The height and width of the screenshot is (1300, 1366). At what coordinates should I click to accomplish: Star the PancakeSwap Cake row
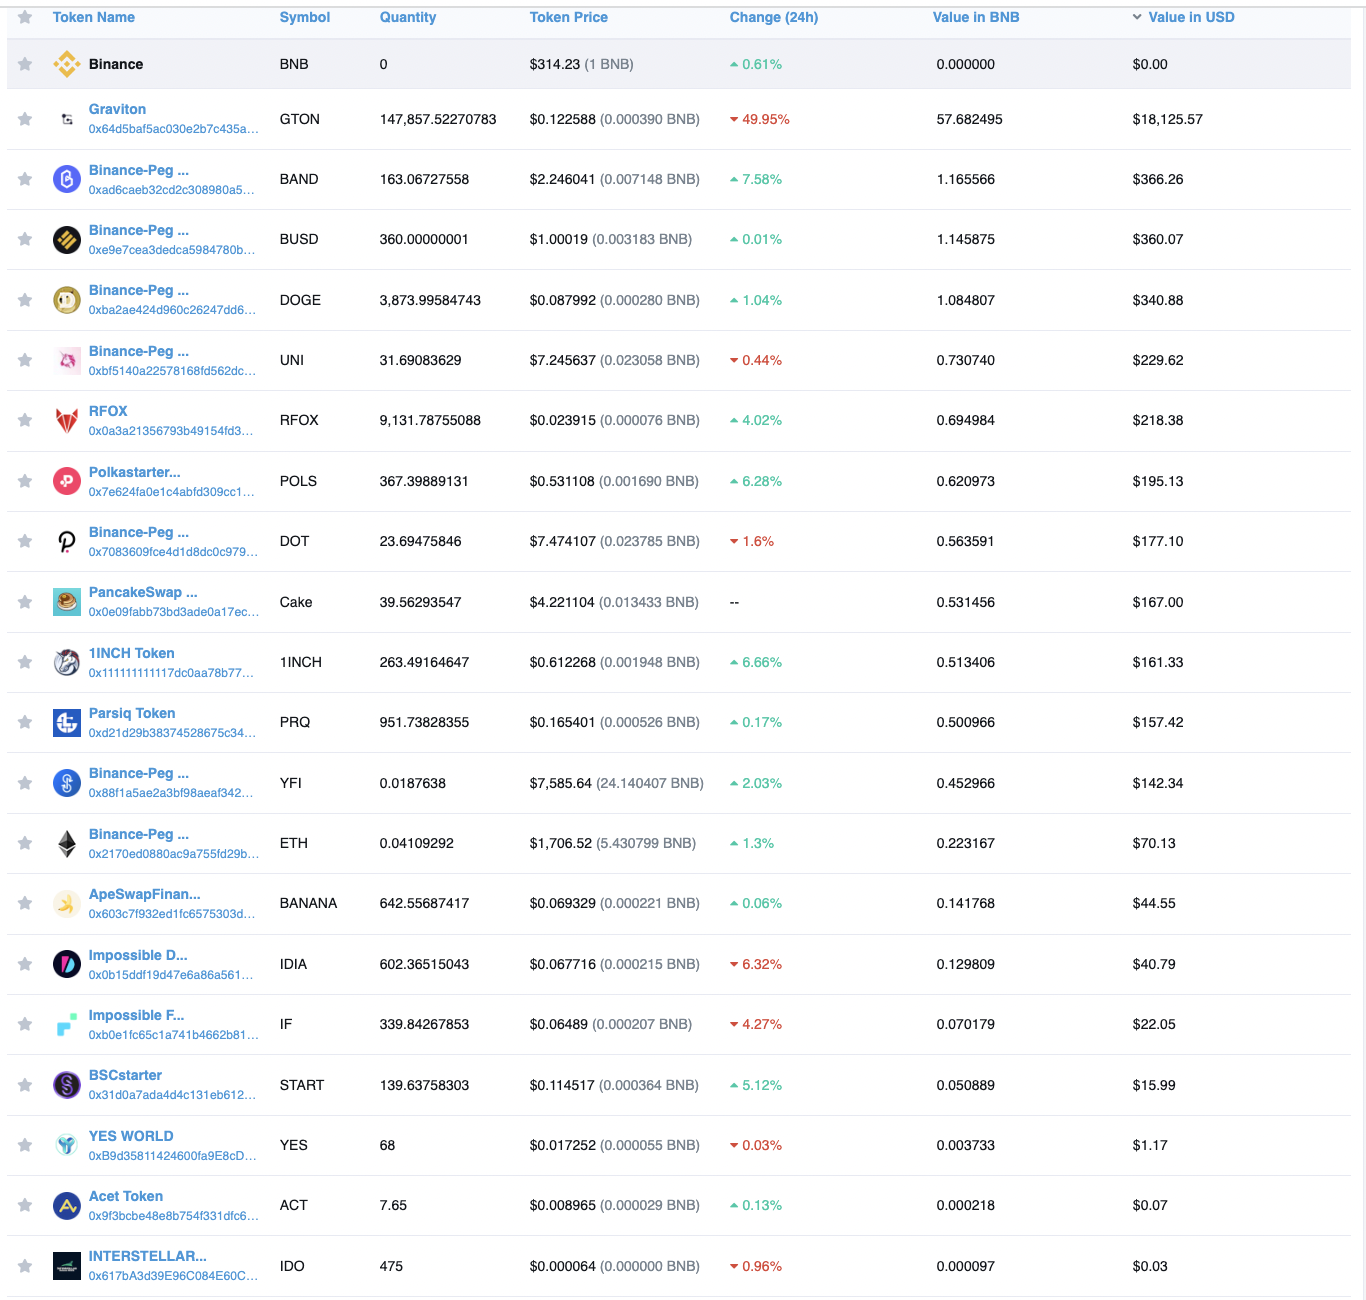(25, 602)
